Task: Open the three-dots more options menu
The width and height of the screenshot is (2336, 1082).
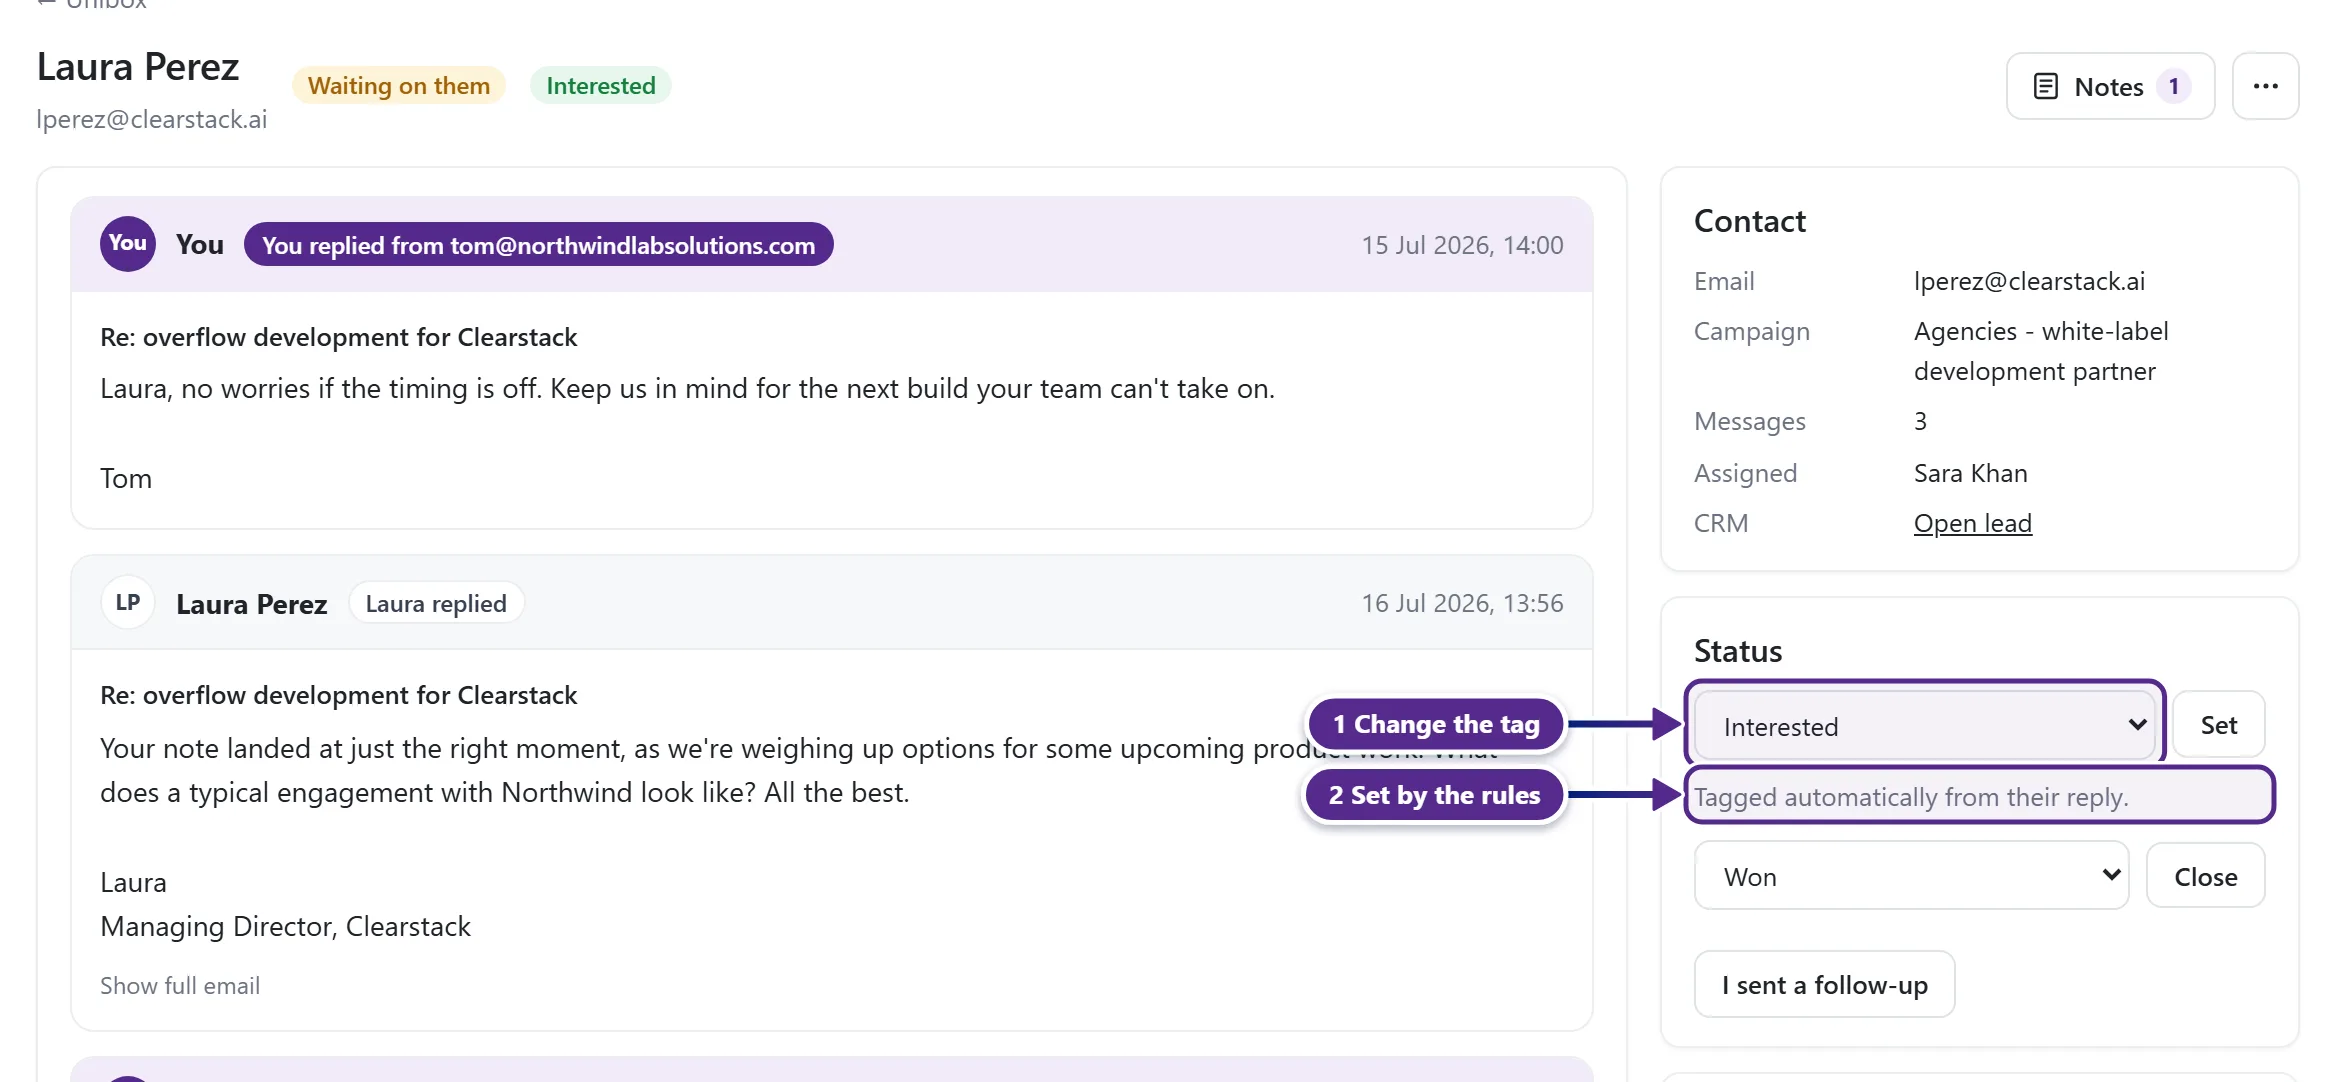Action: tap(2265, 86)
